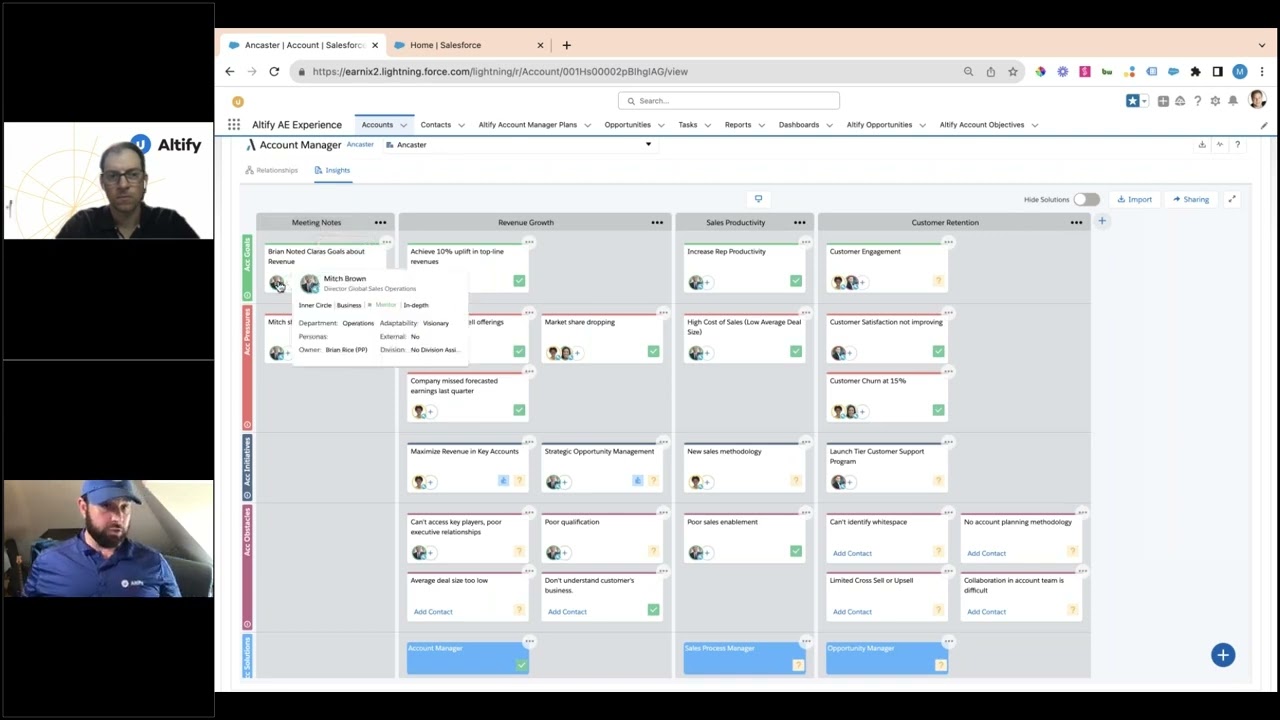The image size is (1280, 720).
Task: Expand the Reports tab dropdown arrow
Action: click(762, 125)
